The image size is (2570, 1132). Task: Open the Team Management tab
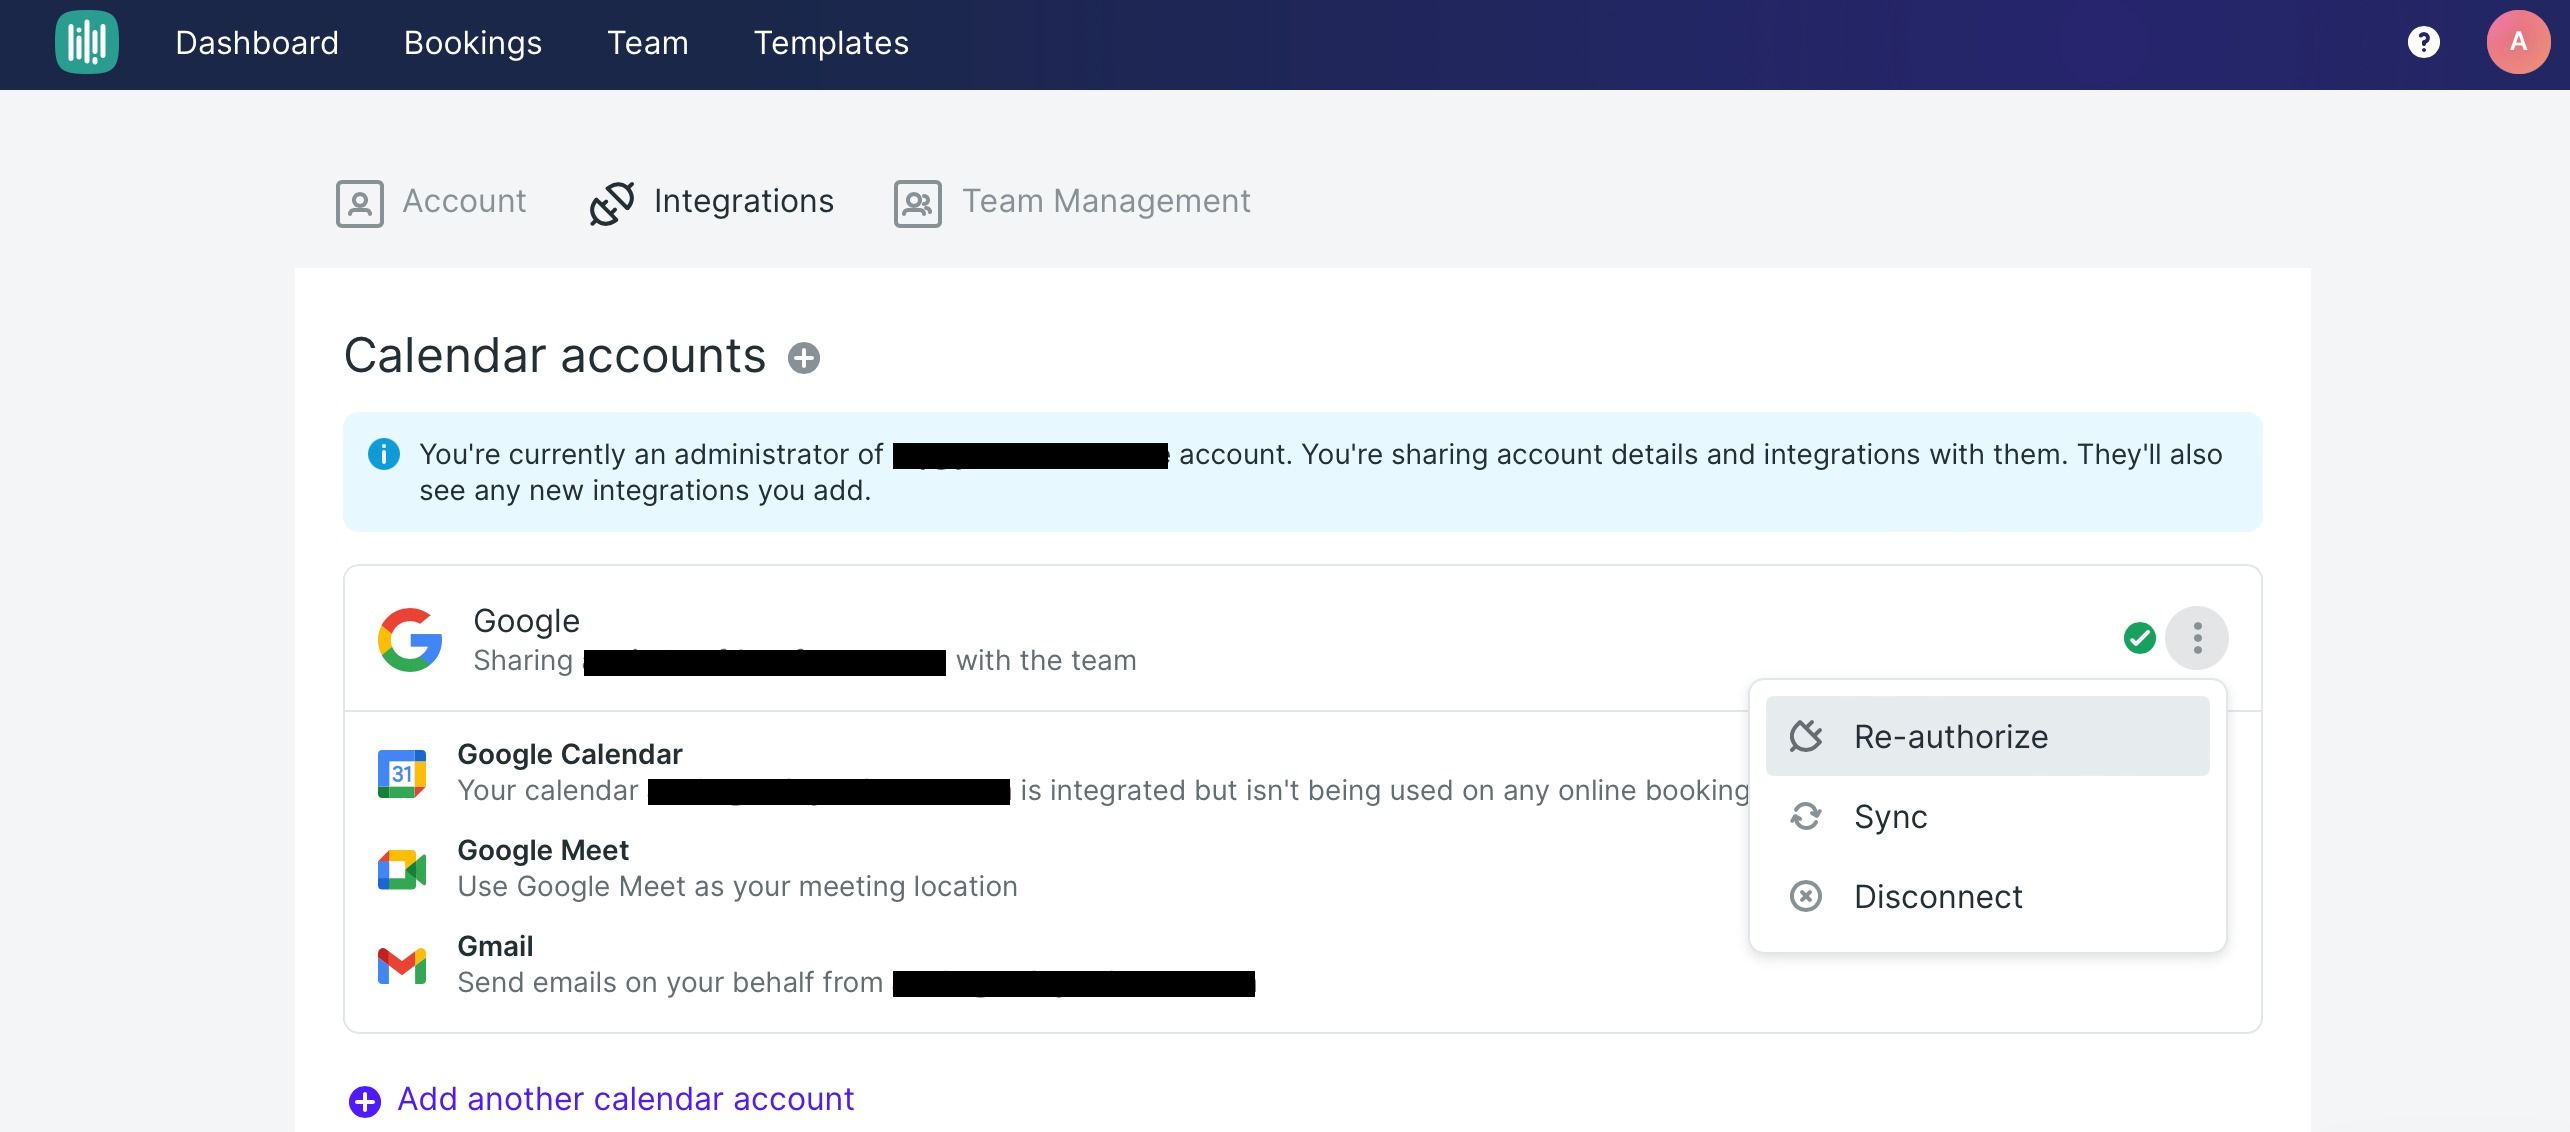click(x=1072, y=202)
